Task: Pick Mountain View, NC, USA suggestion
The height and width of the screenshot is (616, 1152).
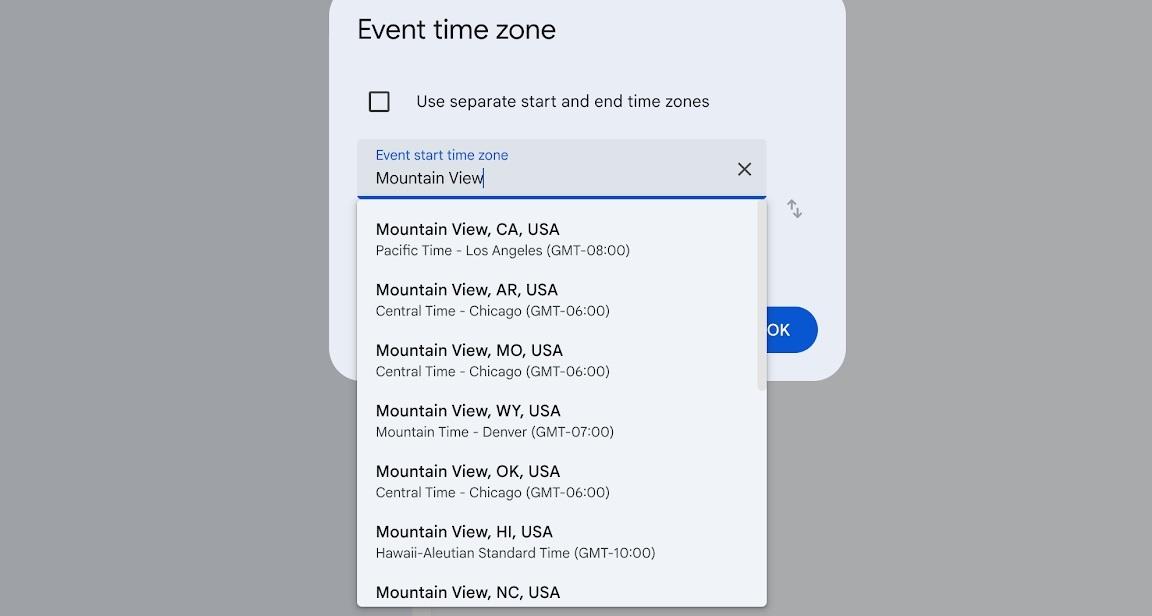Action: [x=467, y=592]
